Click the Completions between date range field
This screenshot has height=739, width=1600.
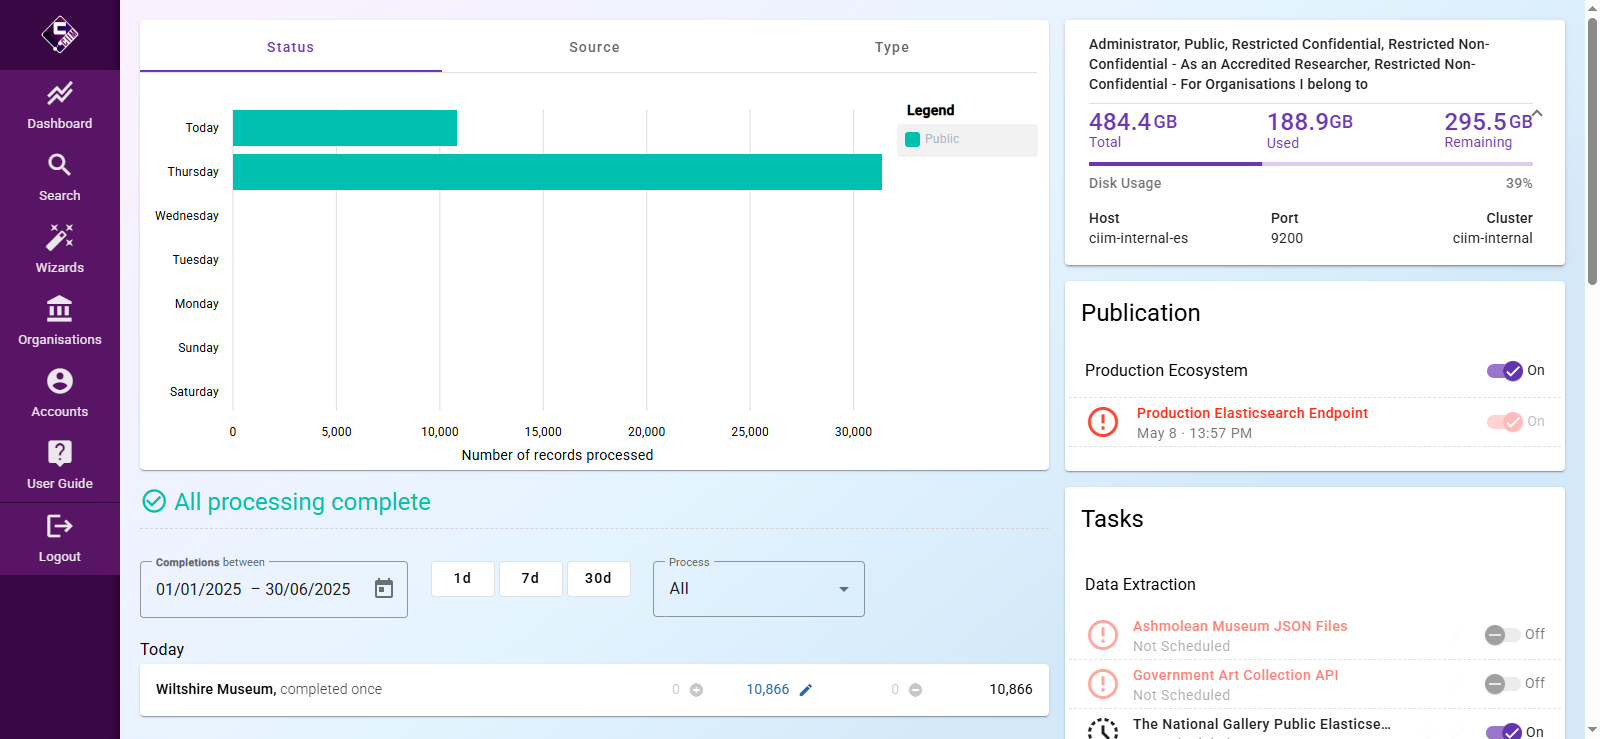pyautogui.click(x=255, y=589)
